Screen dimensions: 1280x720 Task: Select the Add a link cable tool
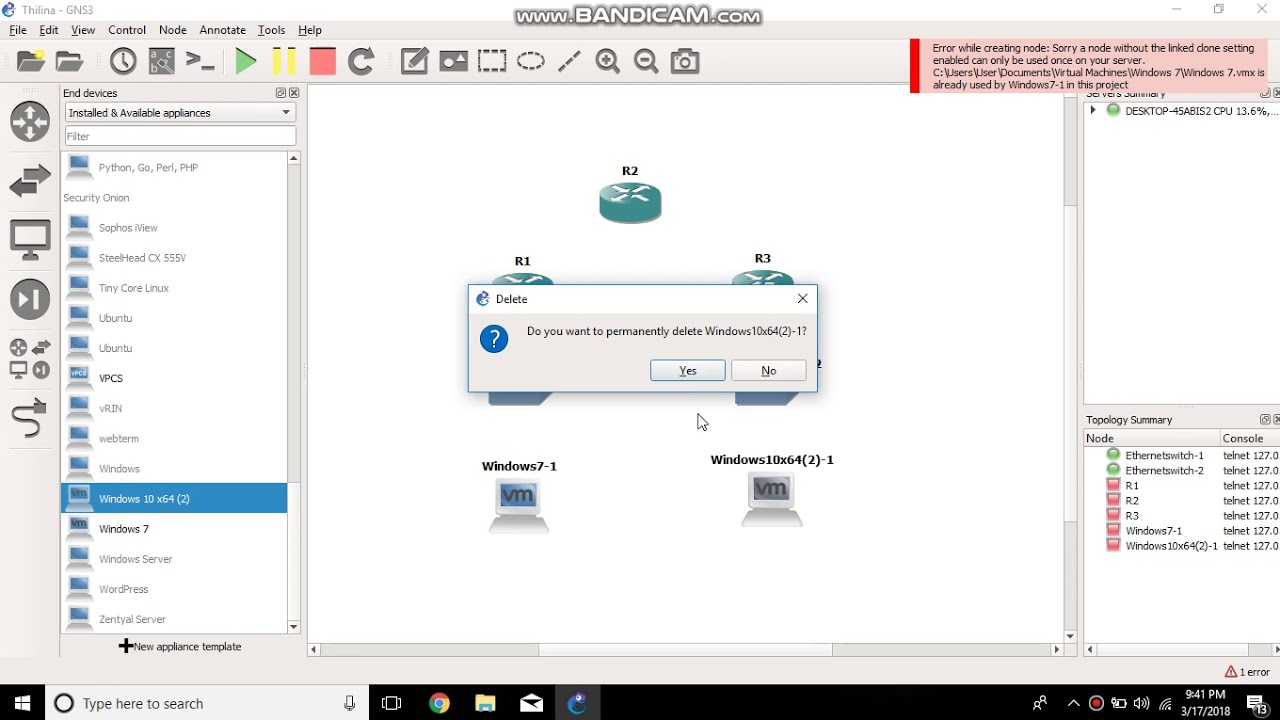[30, 417]
